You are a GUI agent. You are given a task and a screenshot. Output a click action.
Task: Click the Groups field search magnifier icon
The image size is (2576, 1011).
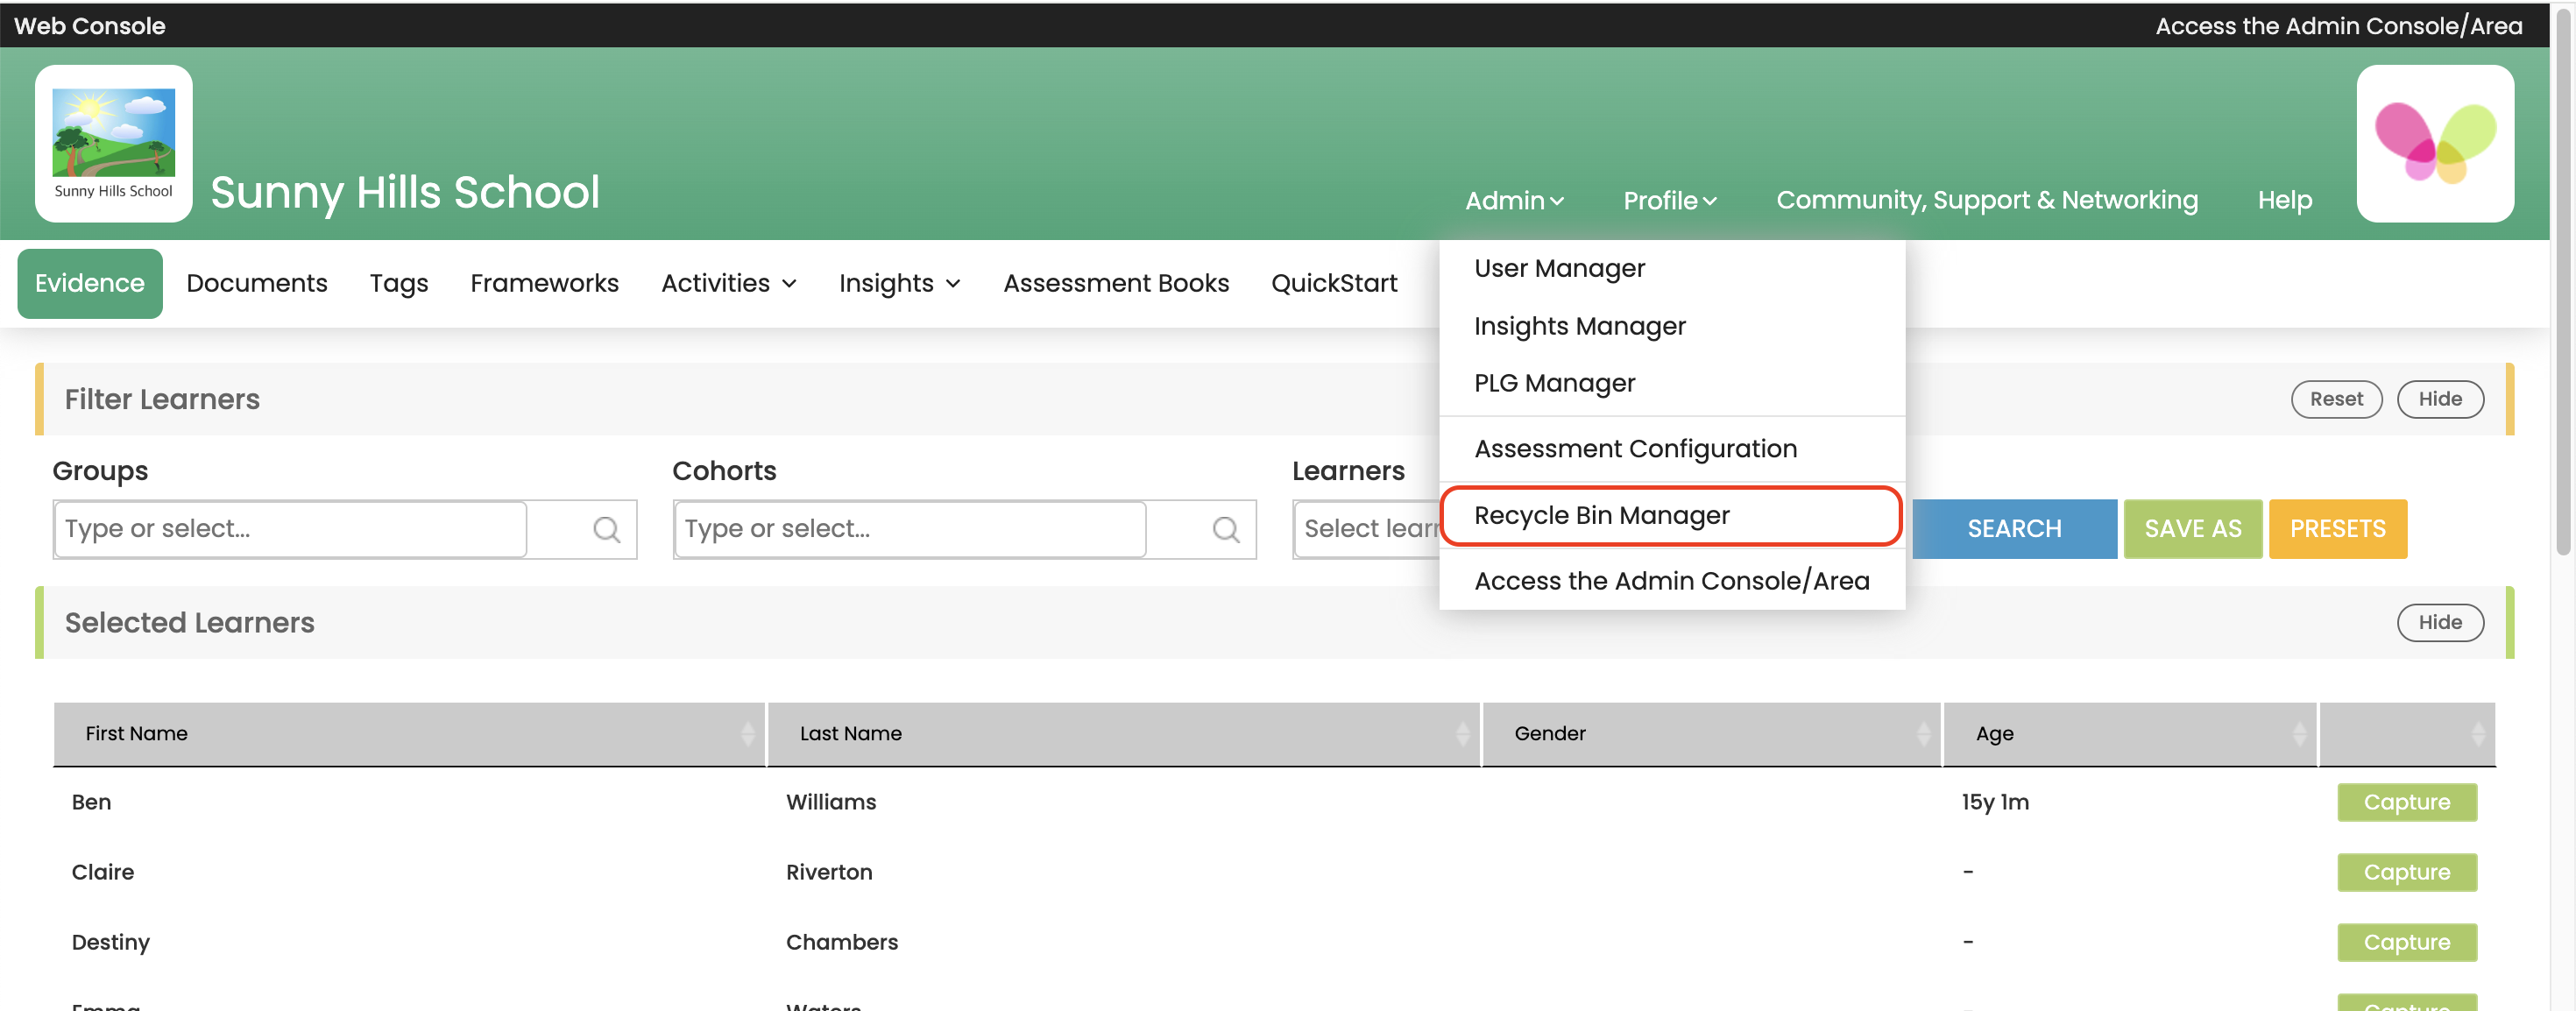(x=606, y=529)
